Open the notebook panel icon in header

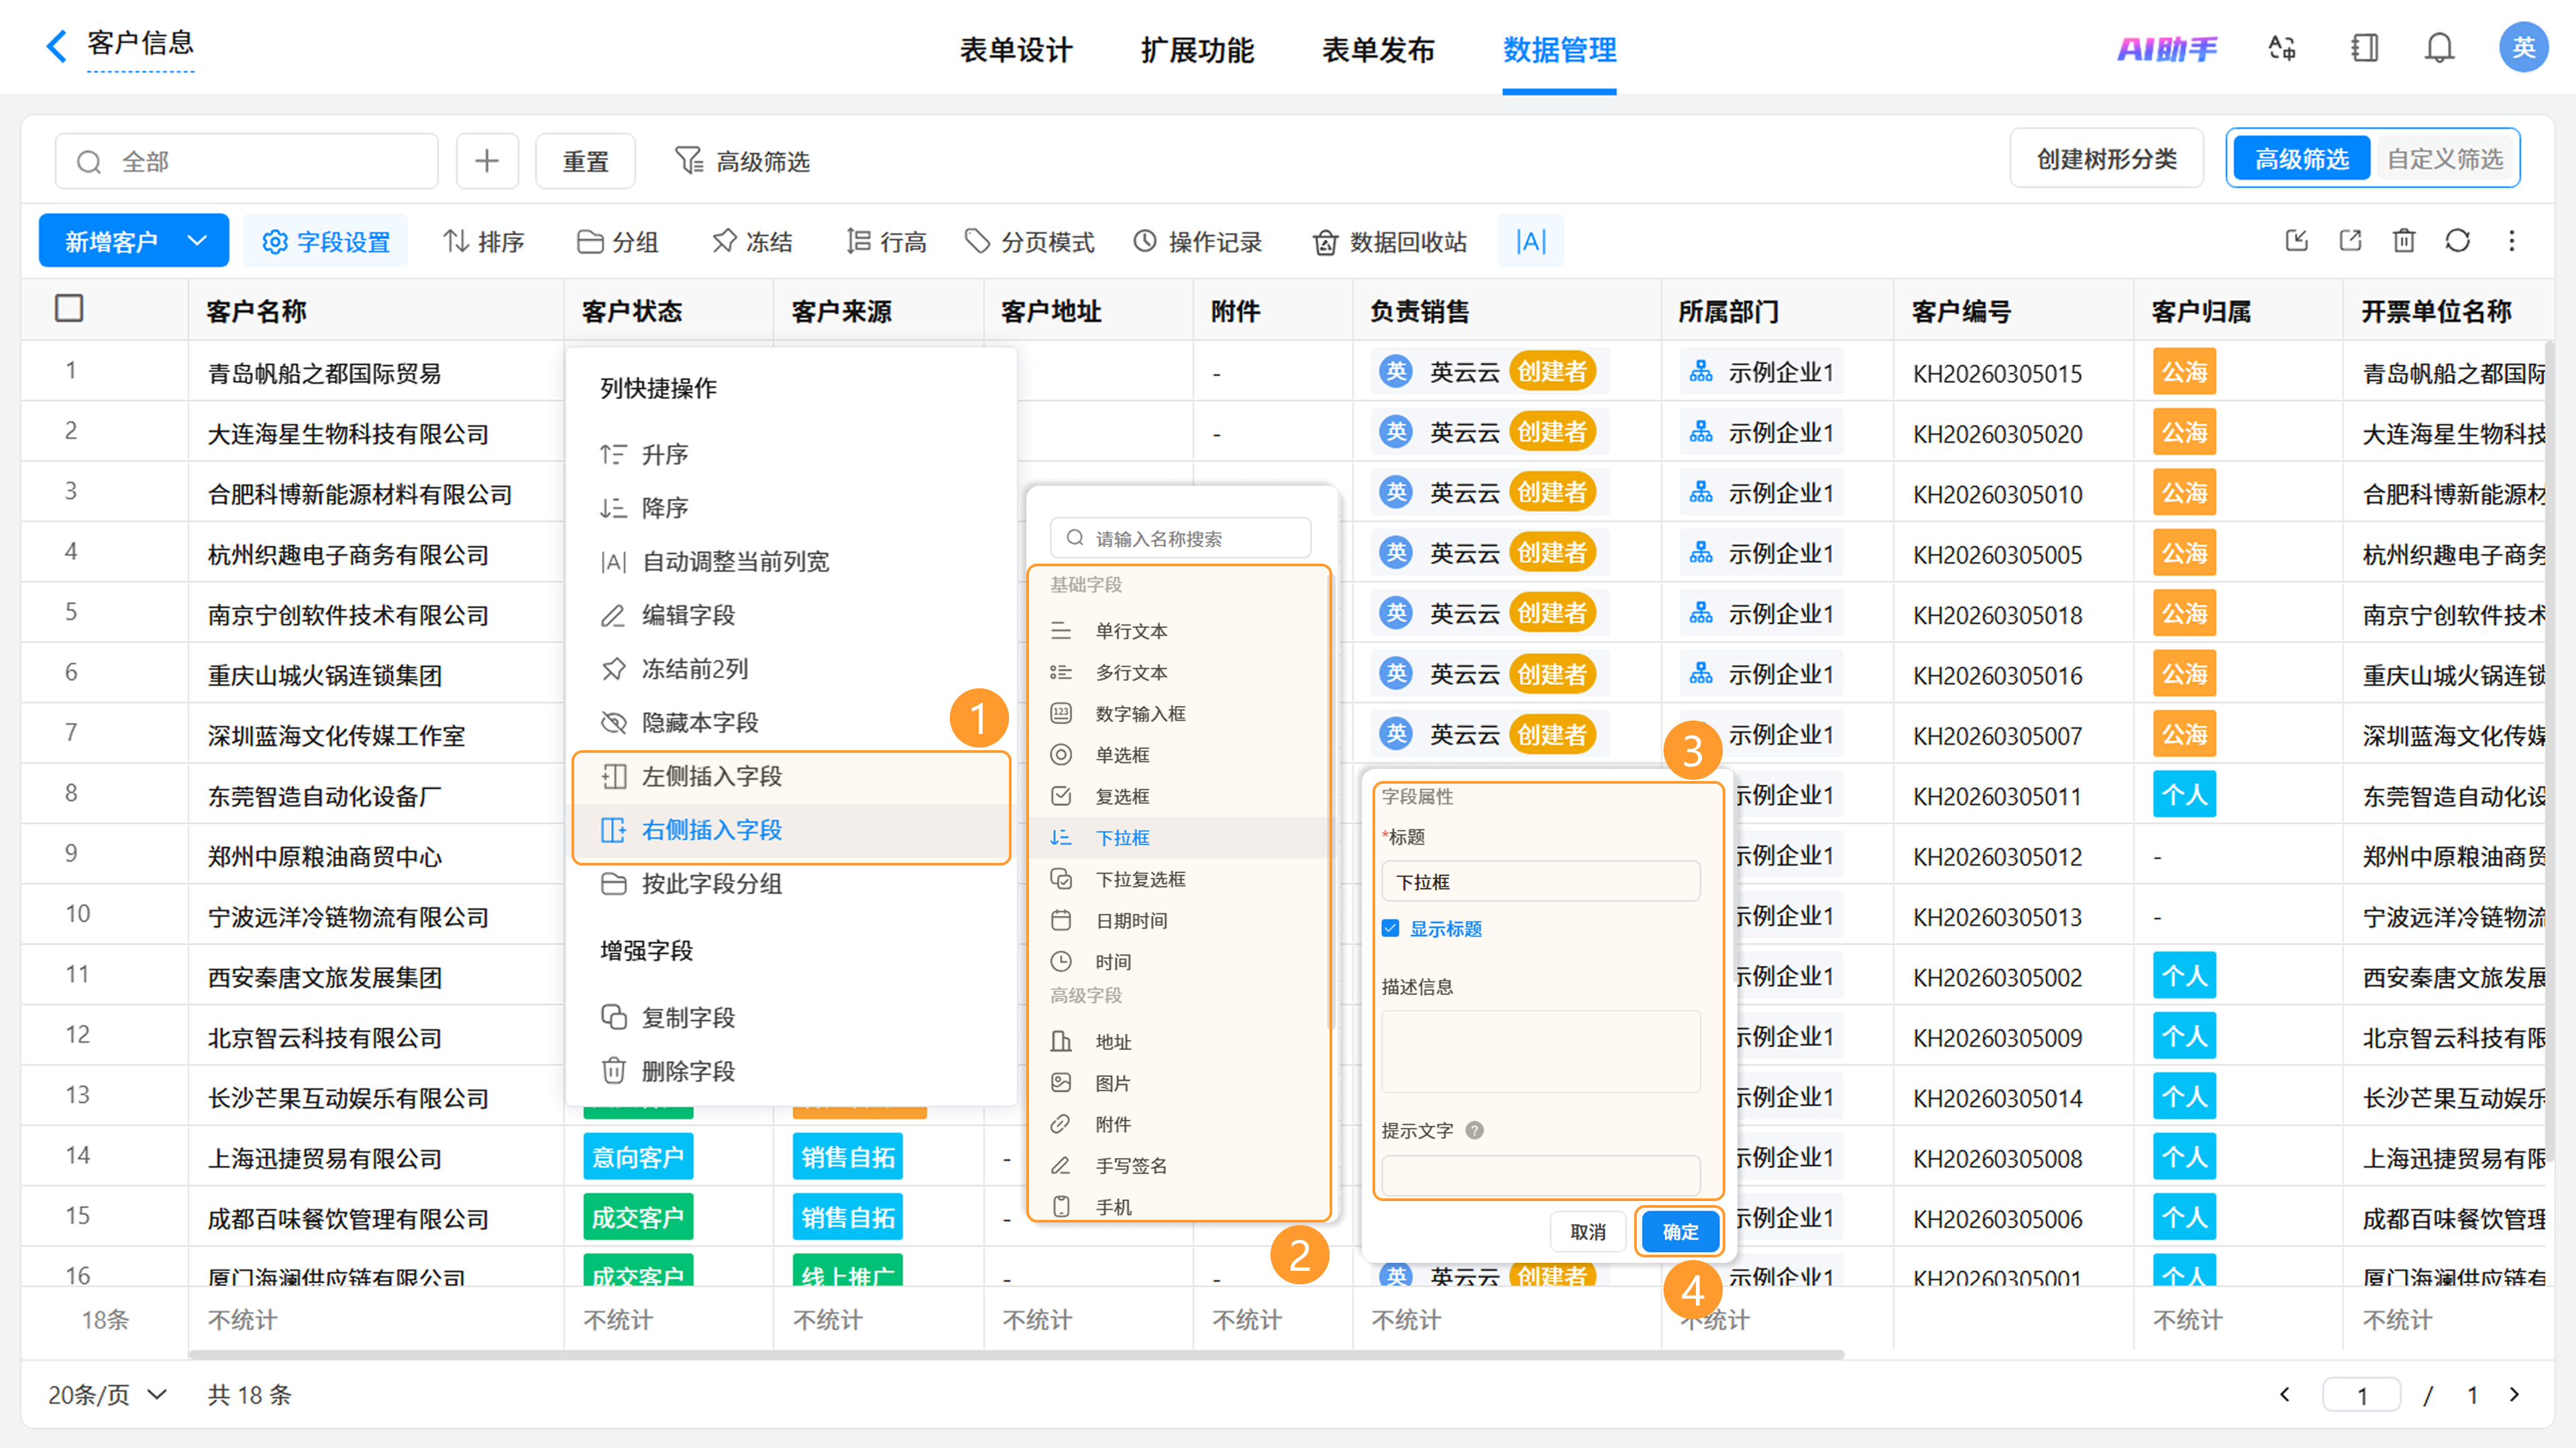2364,47
